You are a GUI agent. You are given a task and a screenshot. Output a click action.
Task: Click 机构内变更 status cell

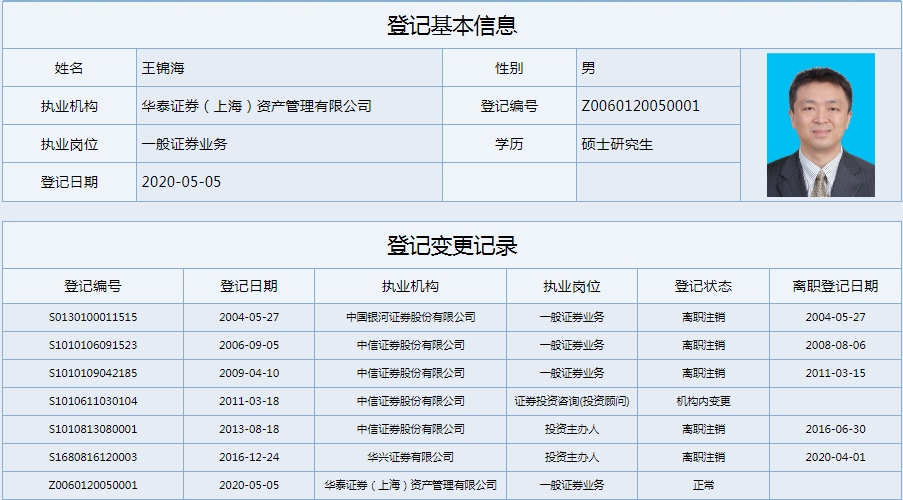tap(703, 401)
